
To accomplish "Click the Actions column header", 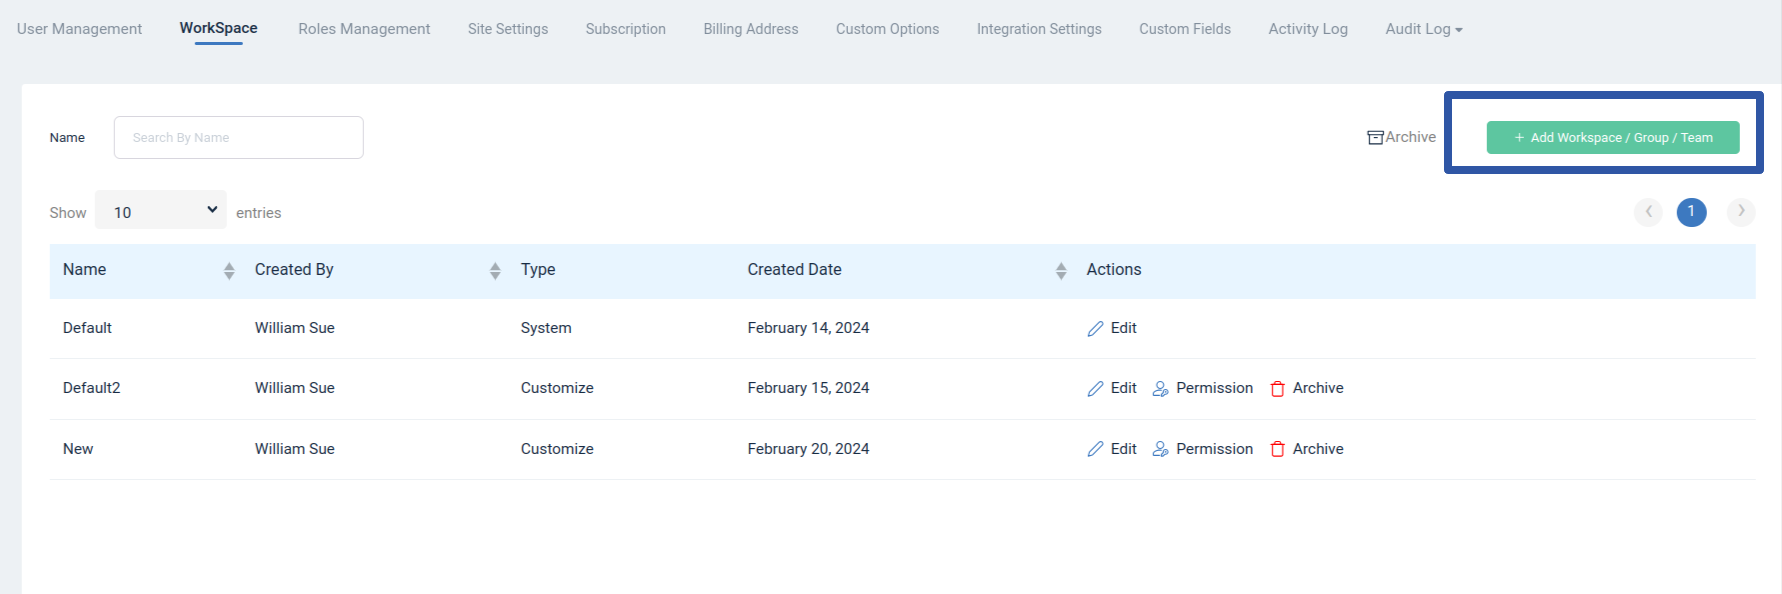I will (1114, 270).
